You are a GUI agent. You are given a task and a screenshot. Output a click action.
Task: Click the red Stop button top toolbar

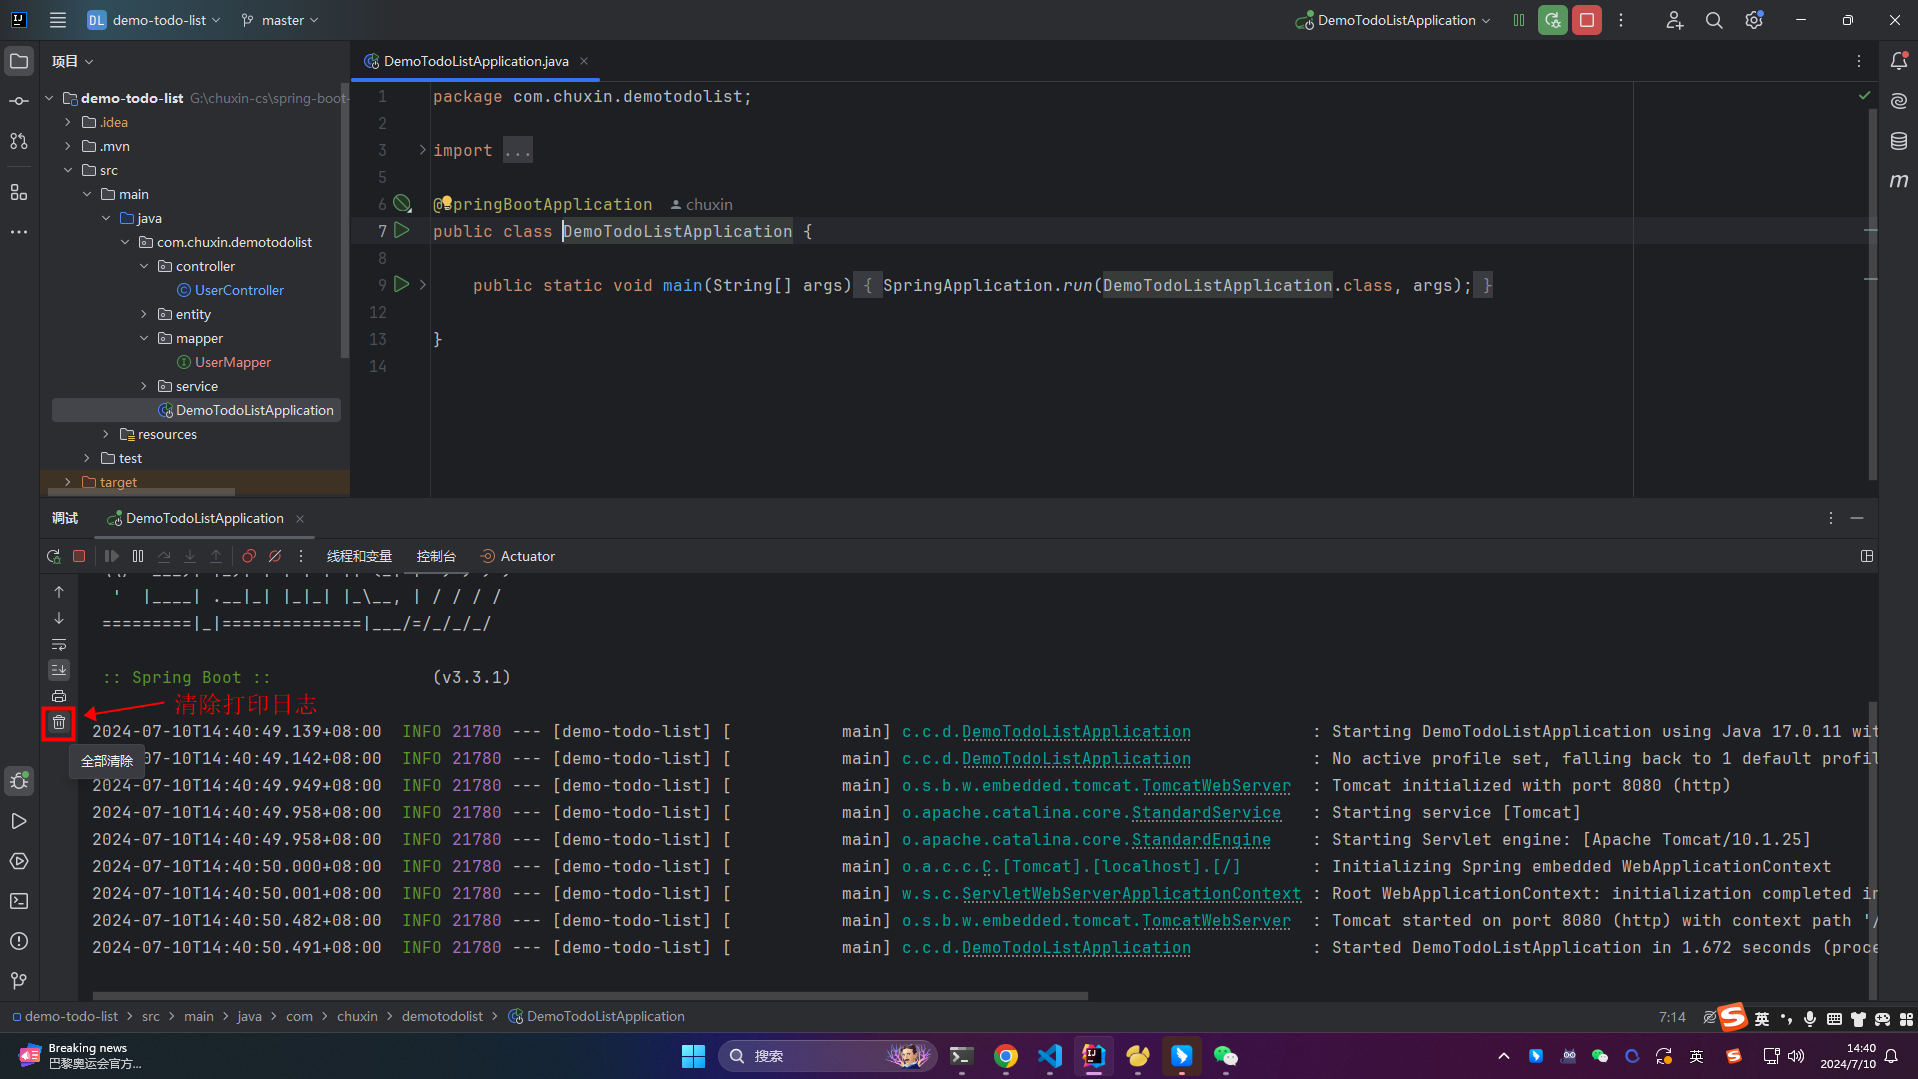pyautogui.click(x=1587, y=20)
